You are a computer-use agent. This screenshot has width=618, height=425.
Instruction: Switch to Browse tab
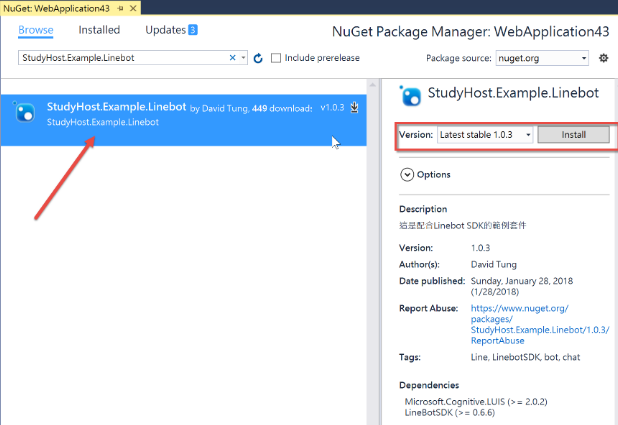pyautogui.click(x=35, y=30)
